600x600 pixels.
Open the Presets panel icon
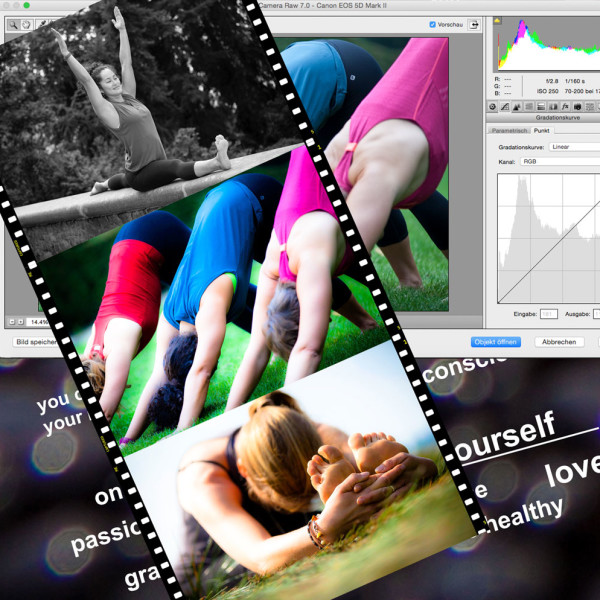click(x=590, y=107)
